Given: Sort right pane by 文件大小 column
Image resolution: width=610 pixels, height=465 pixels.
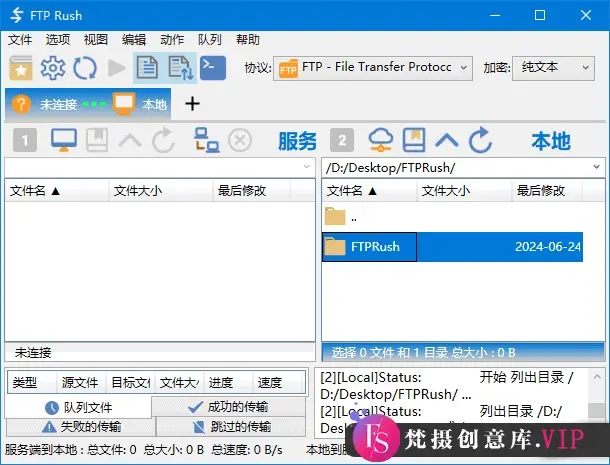Looking at the screenshot, I should pyautogui.click(x=464, y=191).
